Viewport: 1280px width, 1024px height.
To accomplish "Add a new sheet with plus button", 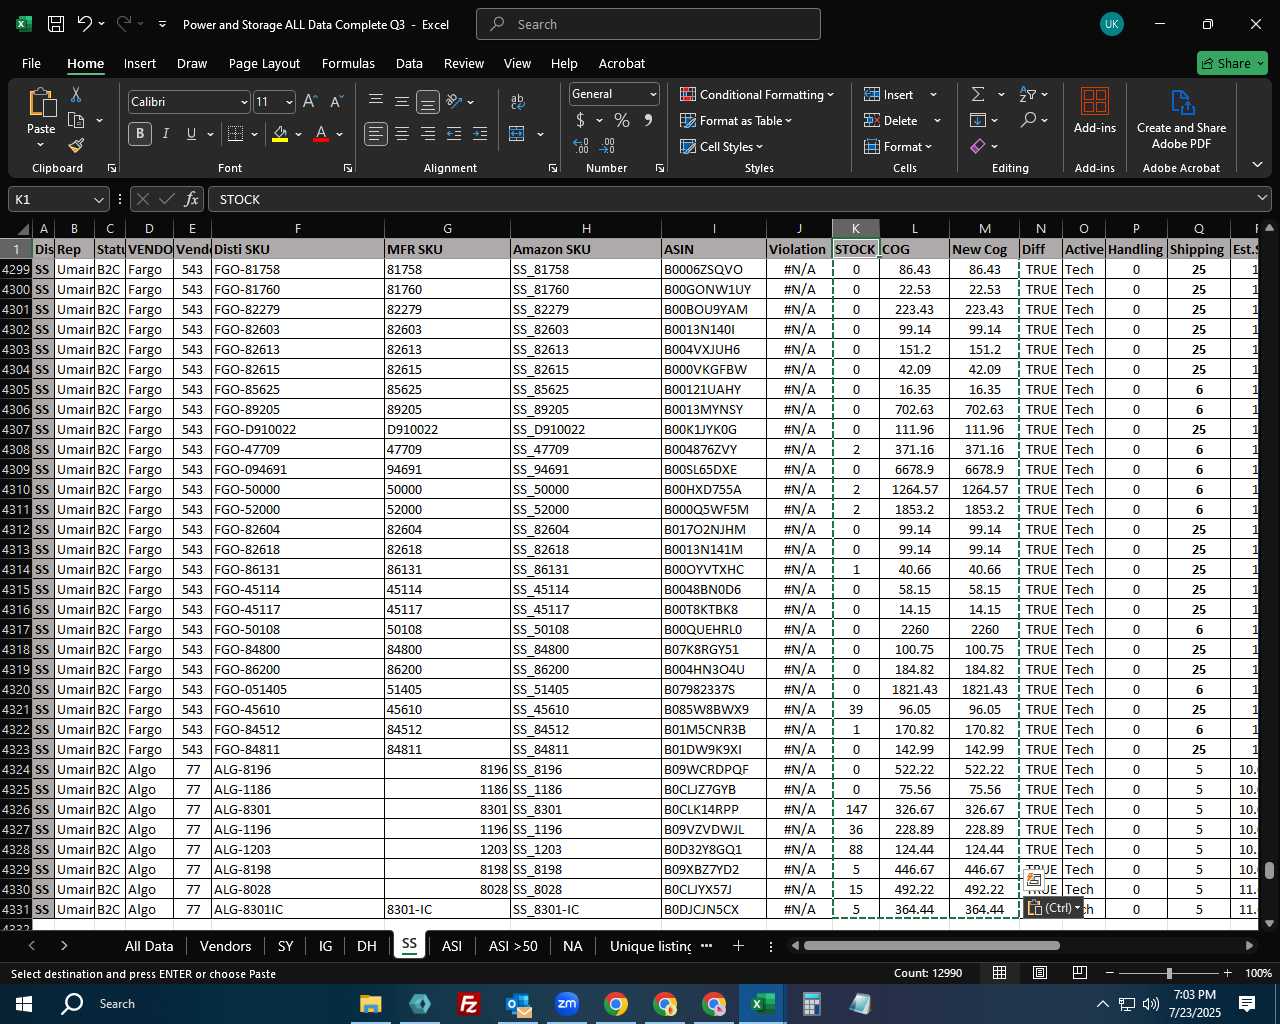I will tap(738, 946).
